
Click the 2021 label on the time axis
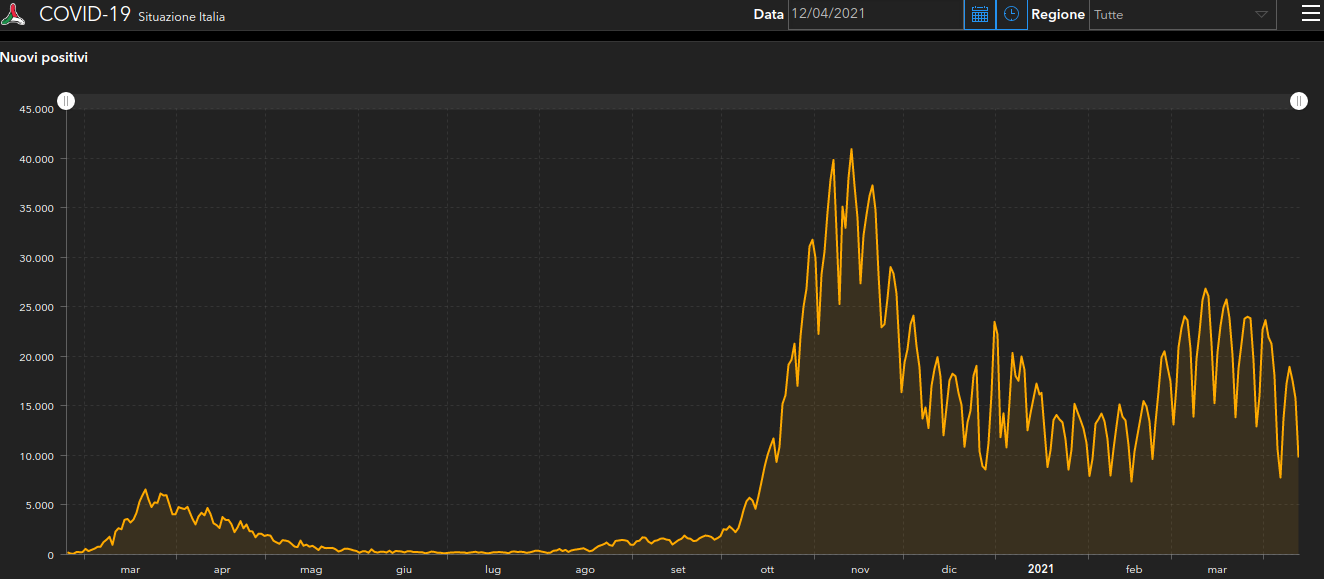coord(1040,569)
